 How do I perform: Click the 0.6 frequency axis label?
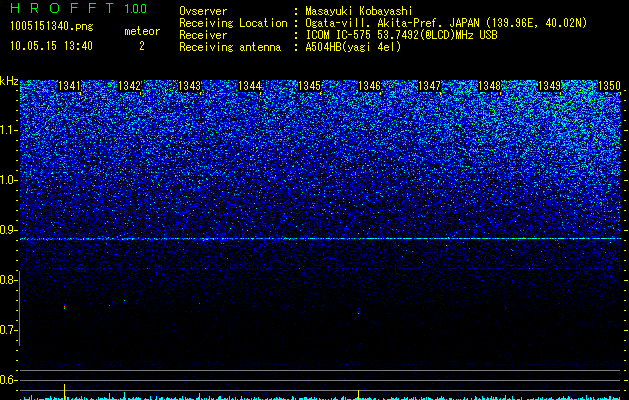pos(7,380)
